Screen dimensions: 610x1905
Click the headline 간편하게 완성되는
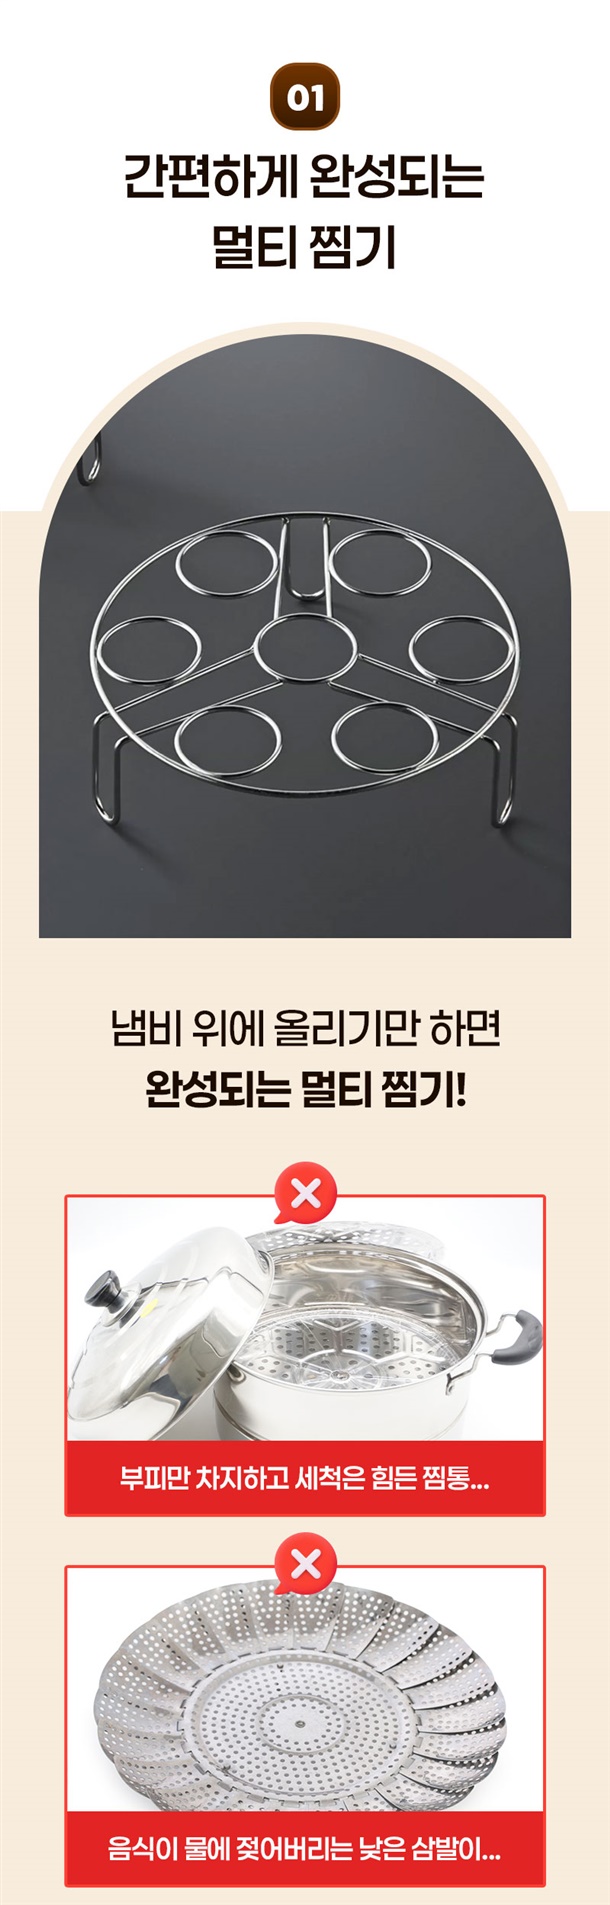(x=305, y=176)
